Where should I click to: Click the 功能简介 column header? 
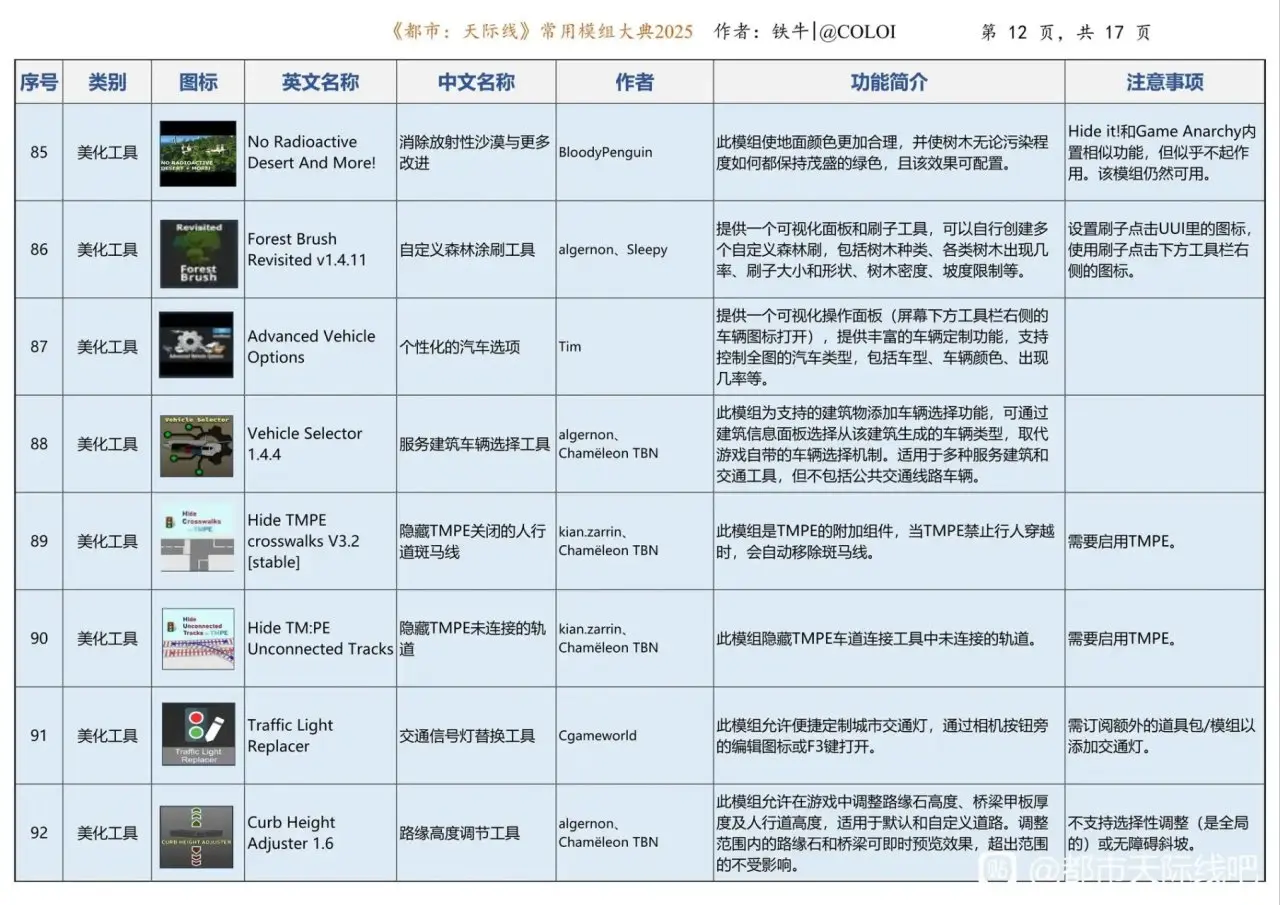point(888,83)
